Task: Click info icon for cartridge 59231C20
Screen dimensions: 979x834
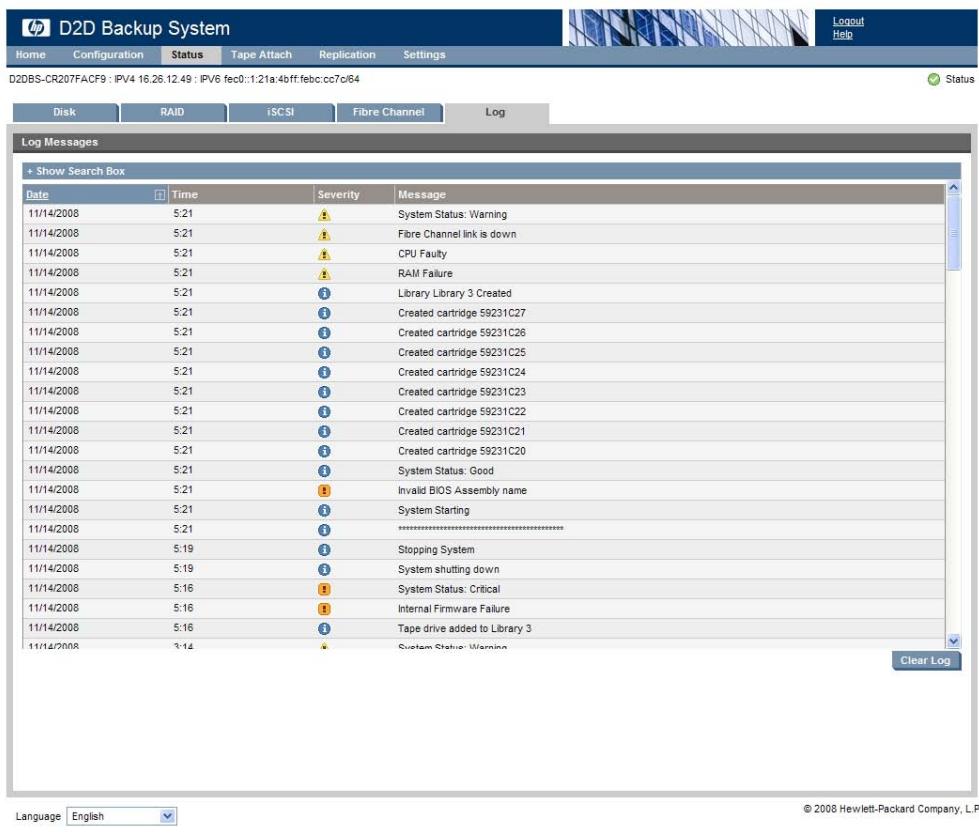Action: point(324,451)
